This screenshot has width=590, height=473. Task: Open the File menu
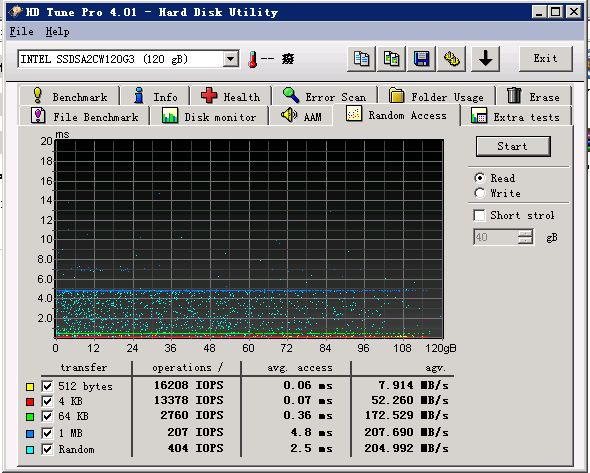(21, 32)
